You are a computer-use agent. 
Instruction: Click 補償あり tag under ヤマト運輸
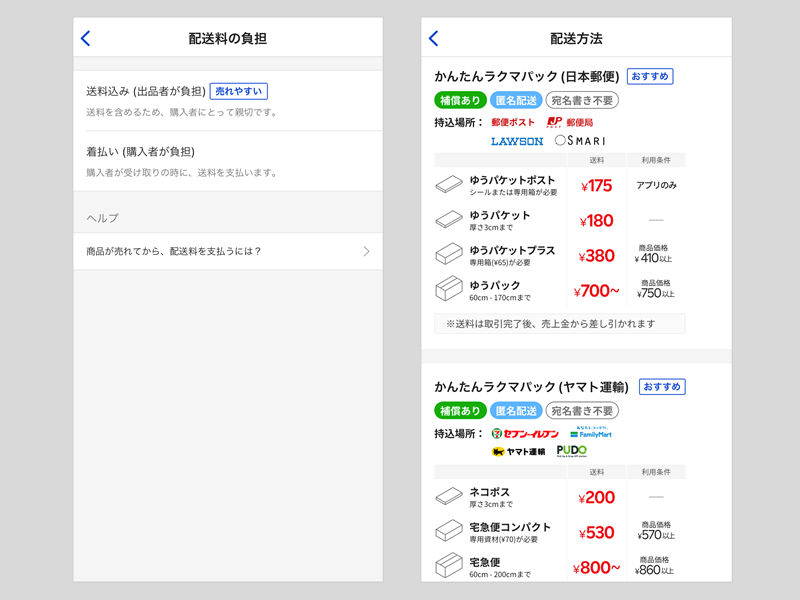click(x=460, y=411)
